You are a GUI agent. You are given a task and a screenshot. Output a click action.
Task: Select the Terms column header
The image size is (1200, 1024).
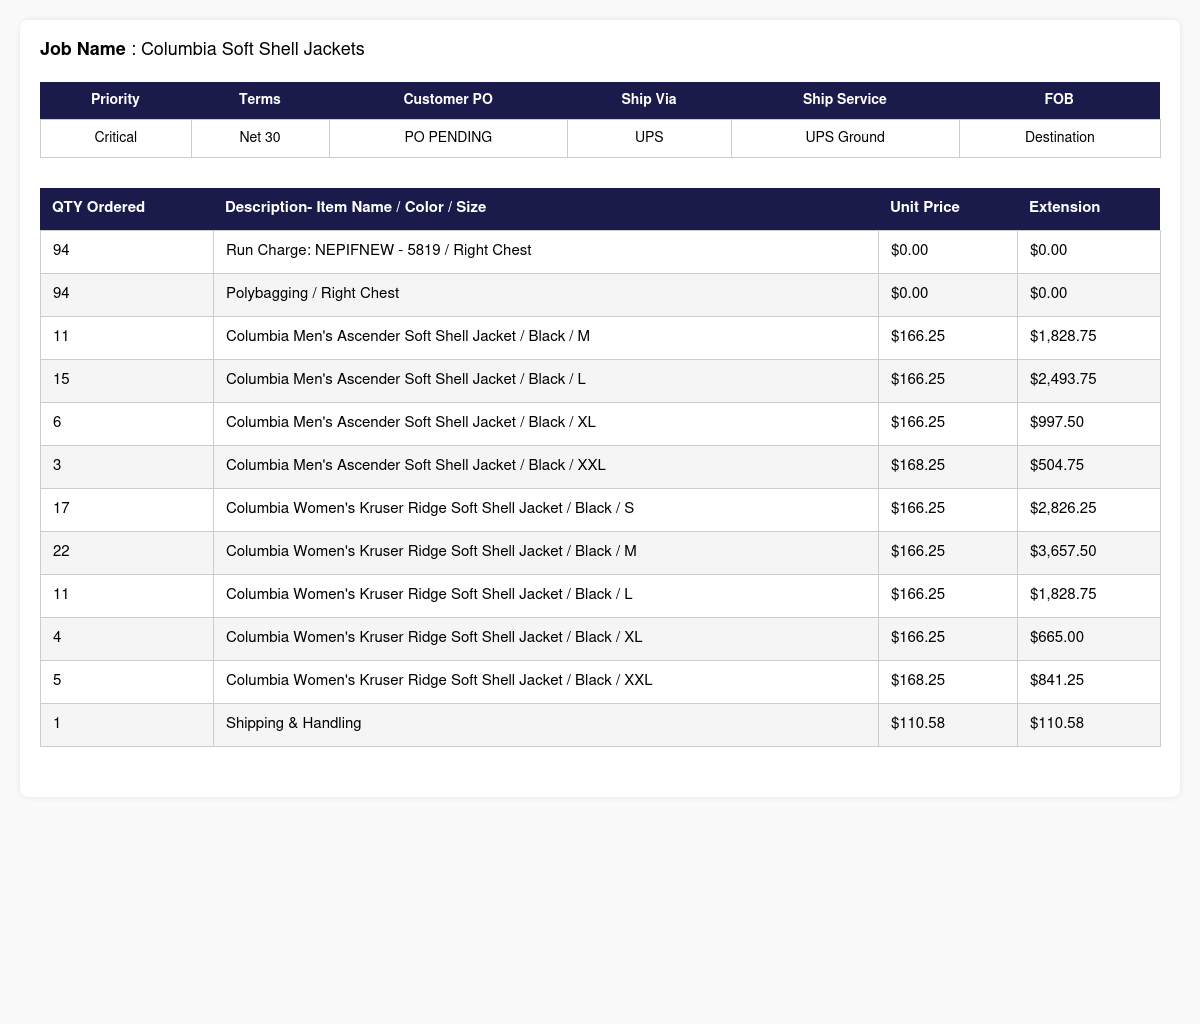pyautogui.click(x=260, y=99)
